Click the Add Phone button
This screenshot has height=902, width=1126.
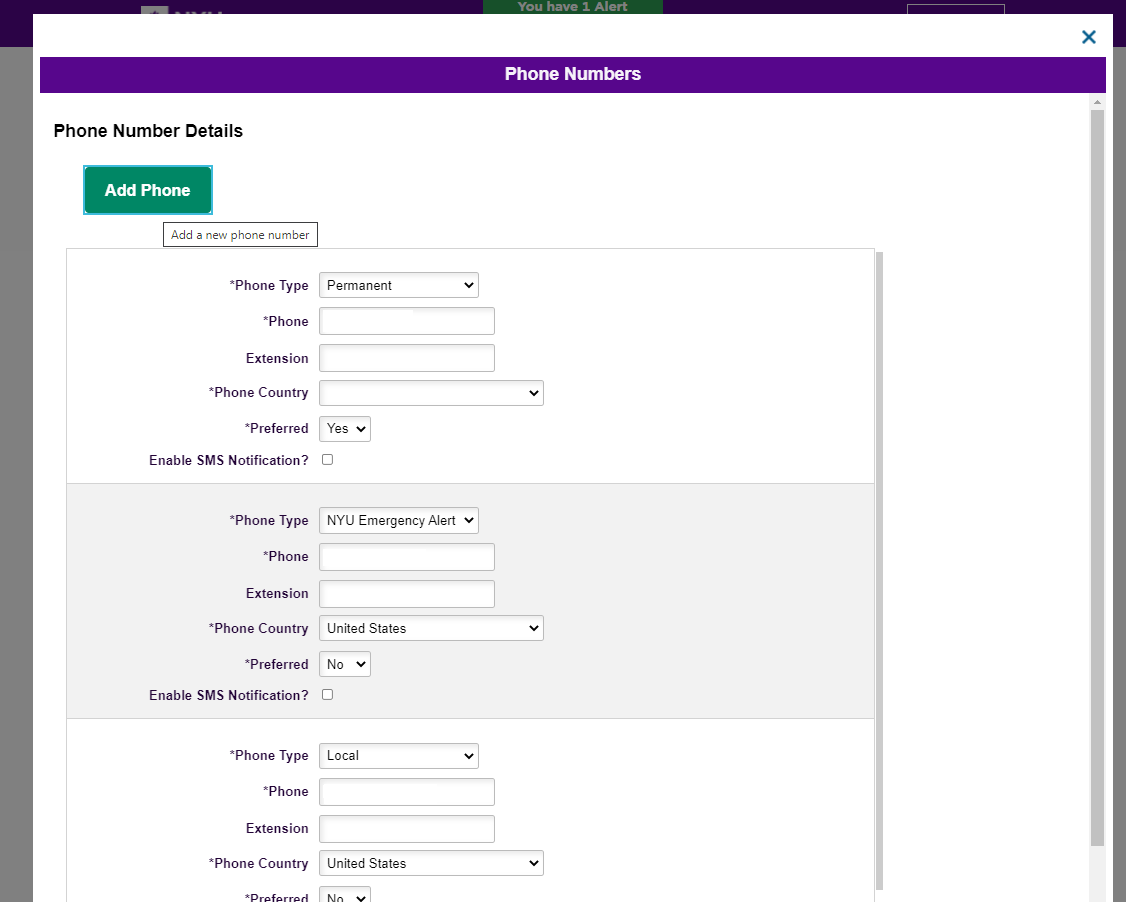[x=148, y=190]
